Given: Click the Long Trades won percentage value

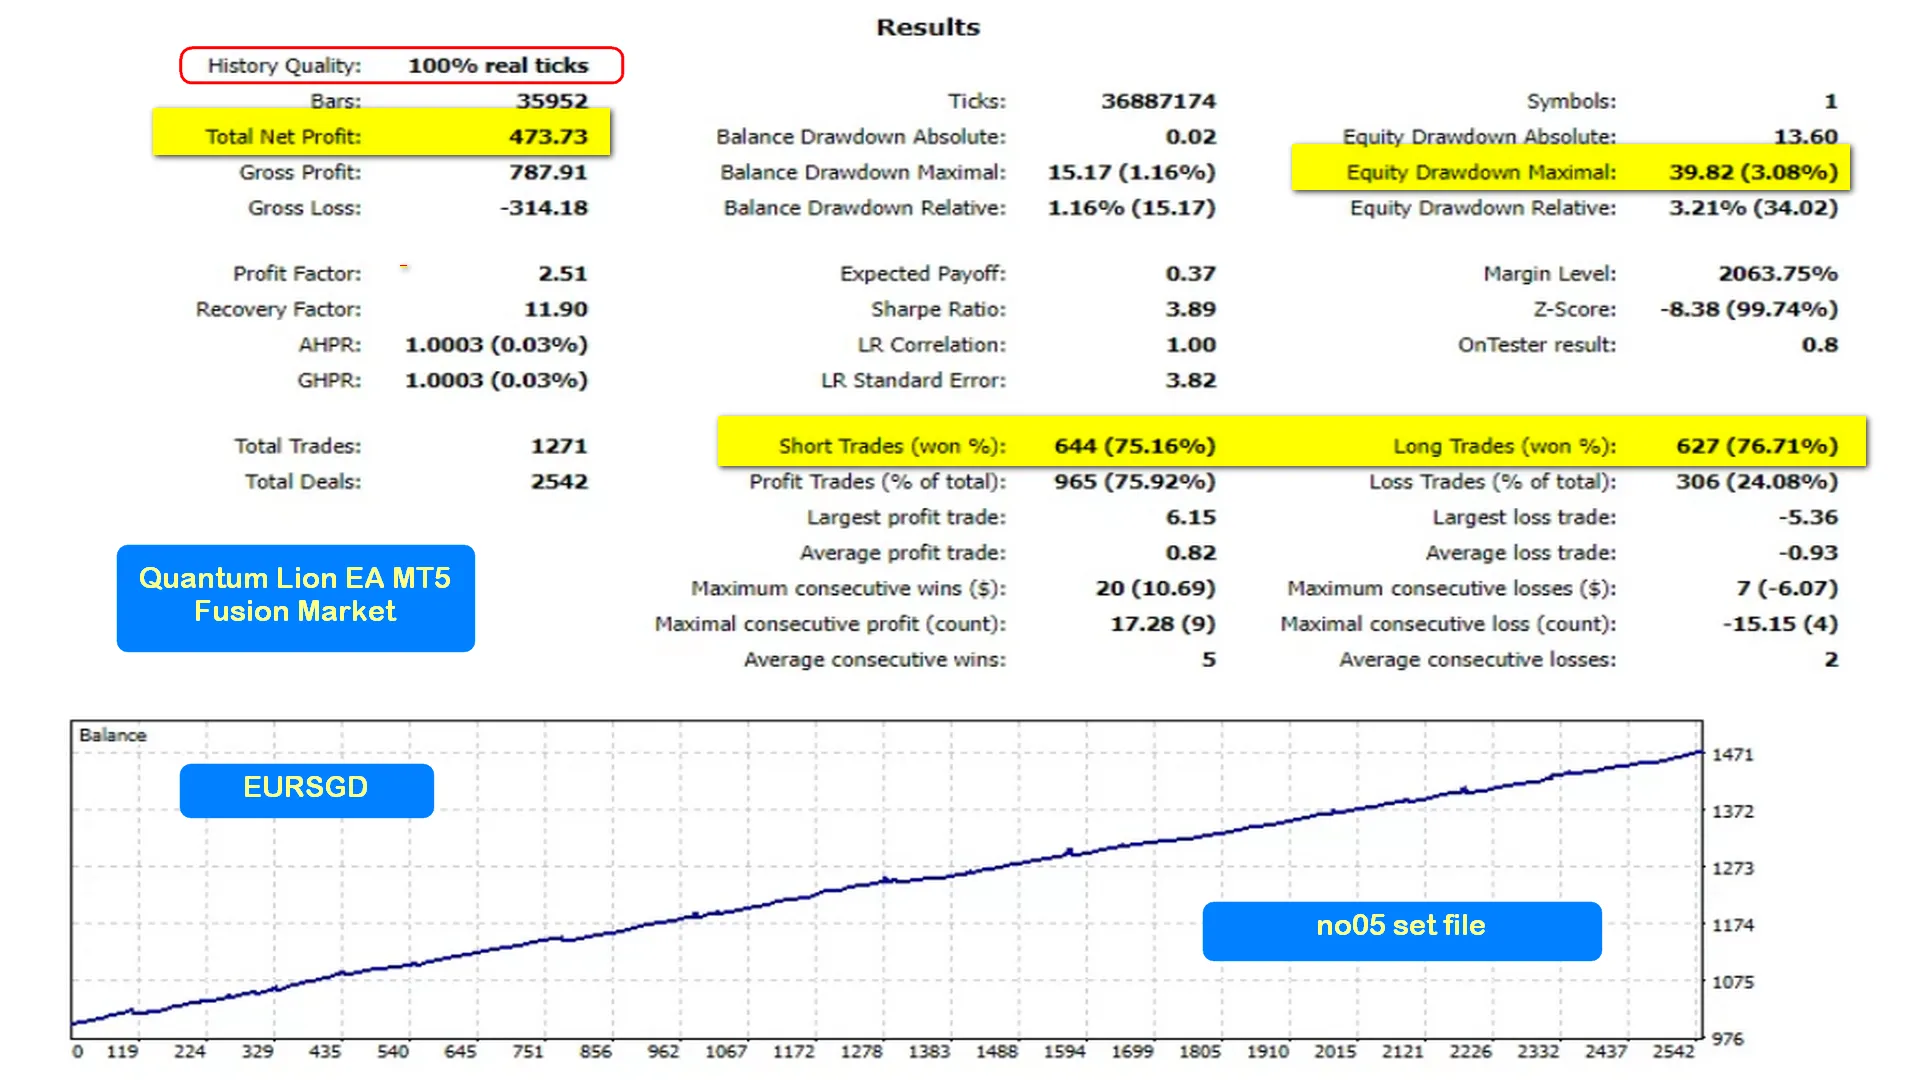Looking at the screenshot, I should 1756,446.
